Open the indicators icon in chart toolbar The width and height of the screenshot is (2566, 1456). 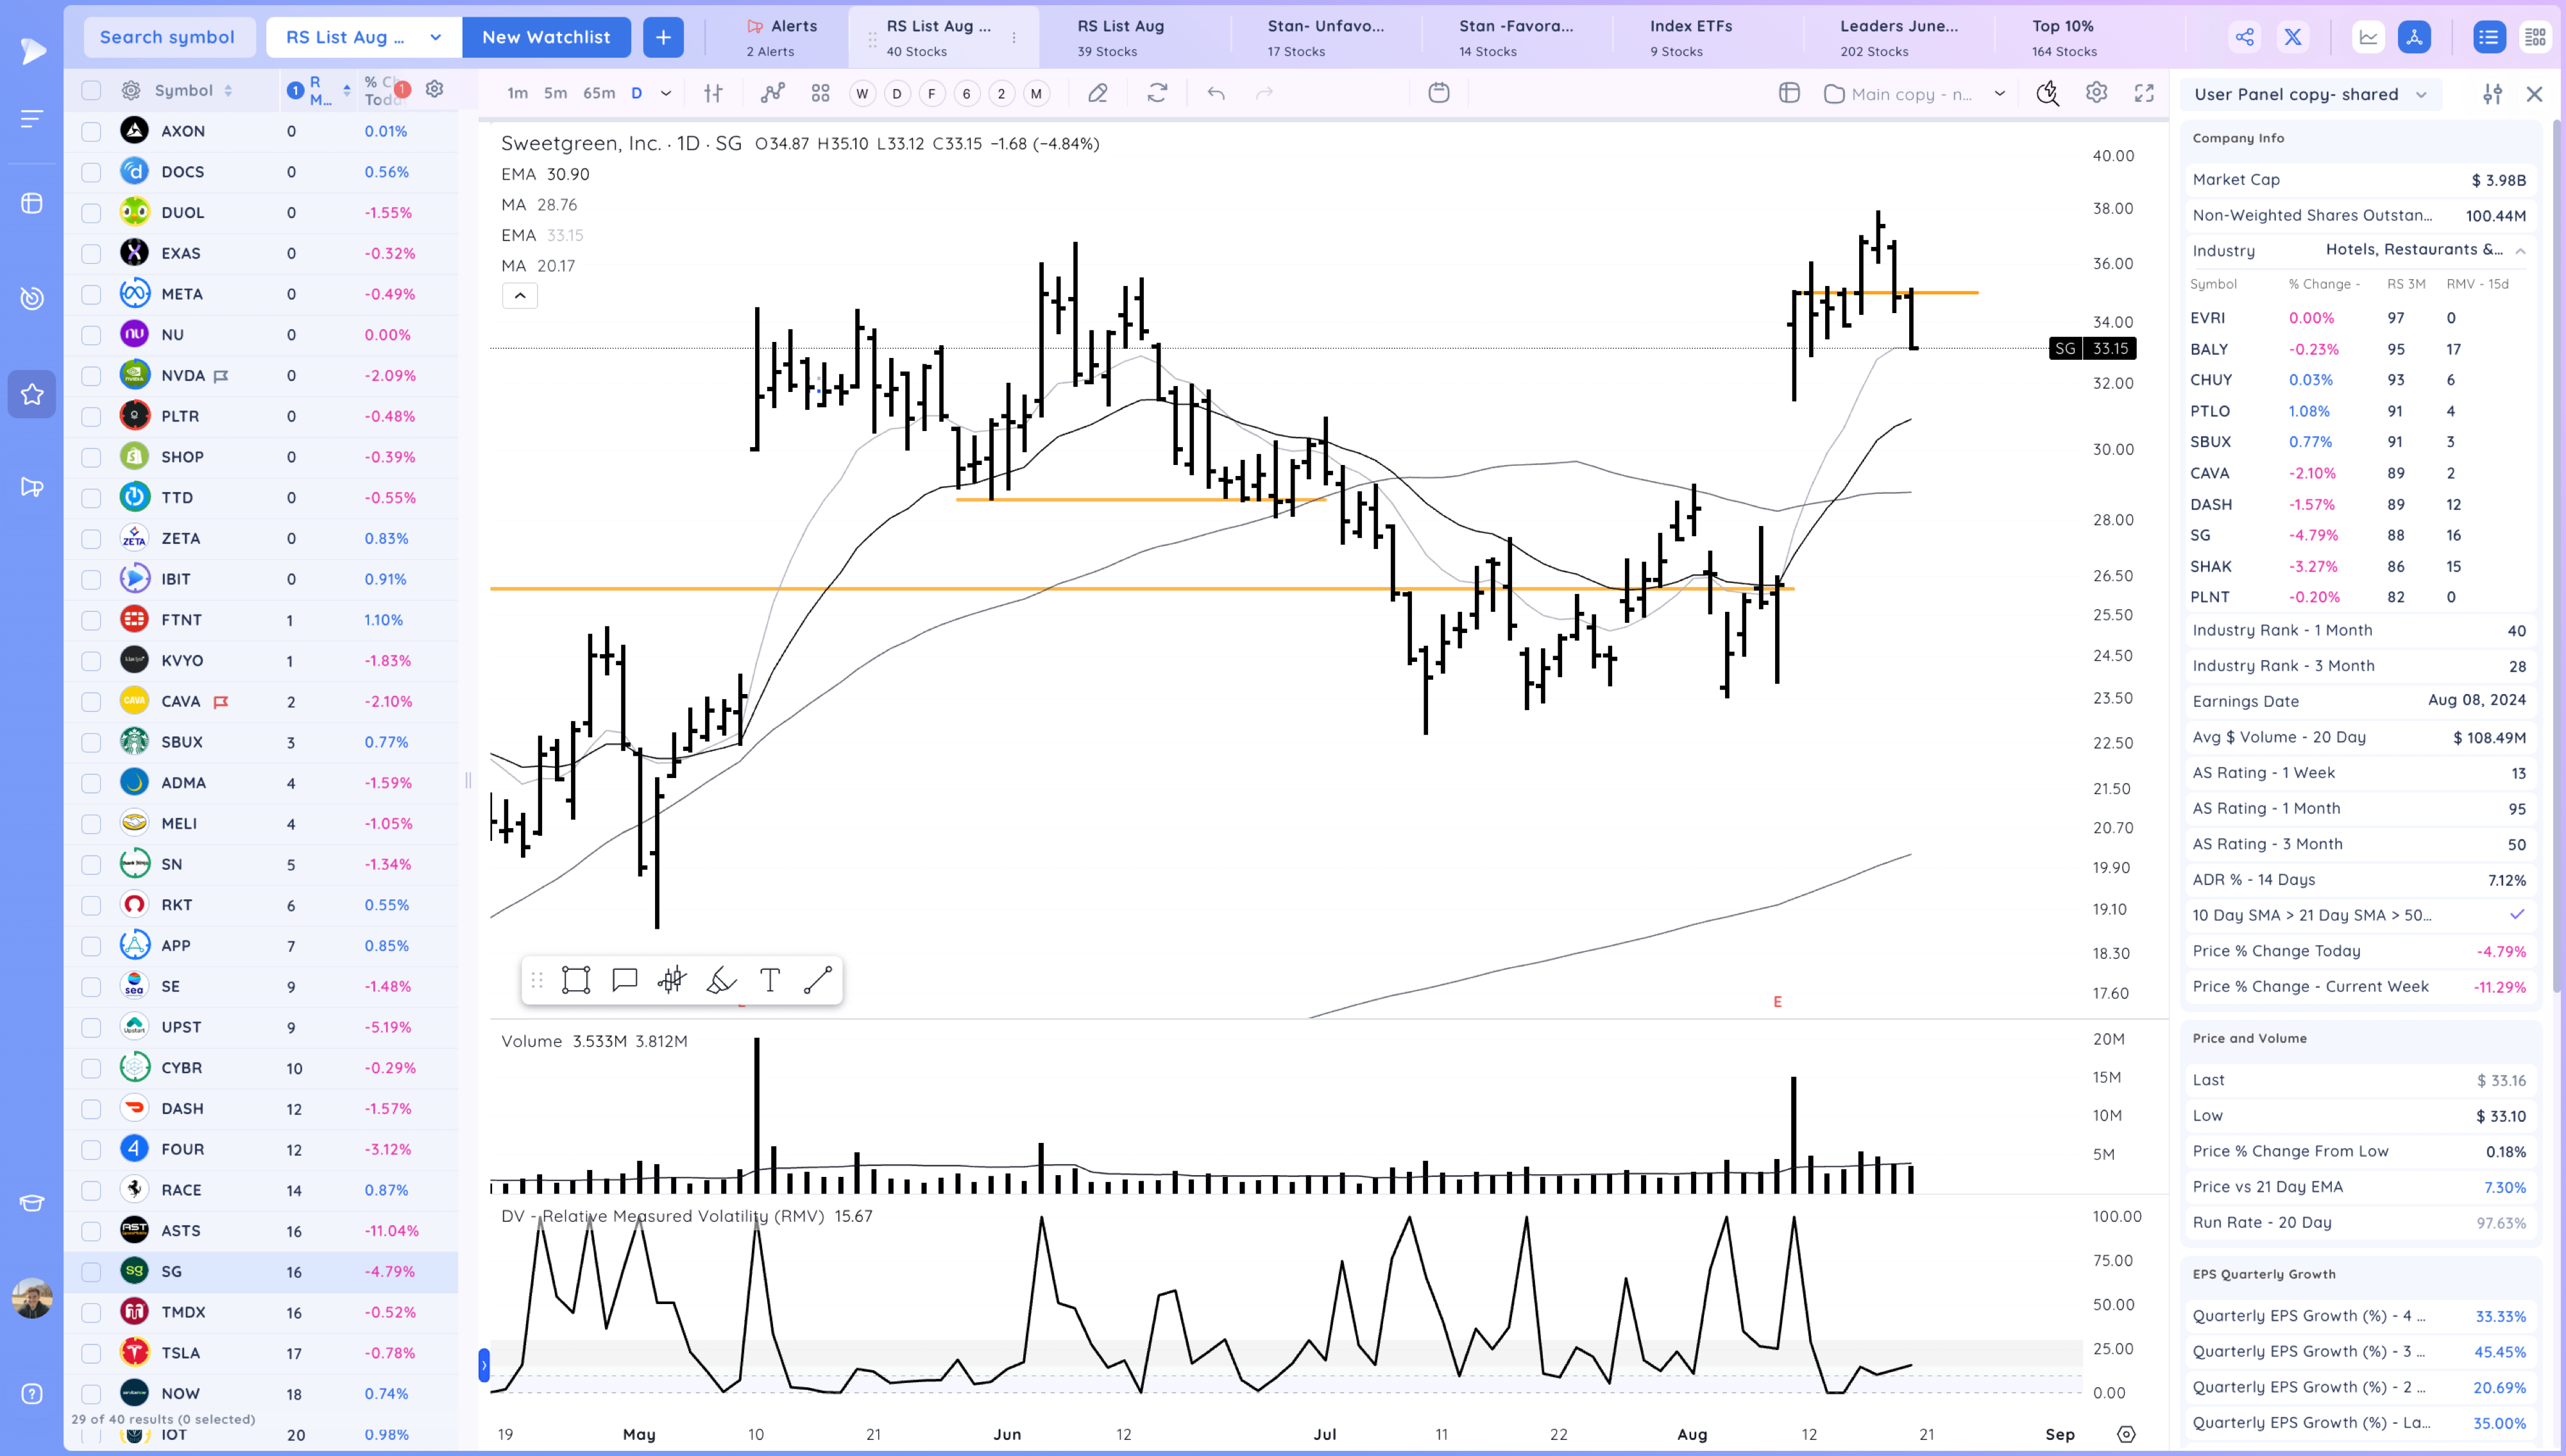(772, 93)
